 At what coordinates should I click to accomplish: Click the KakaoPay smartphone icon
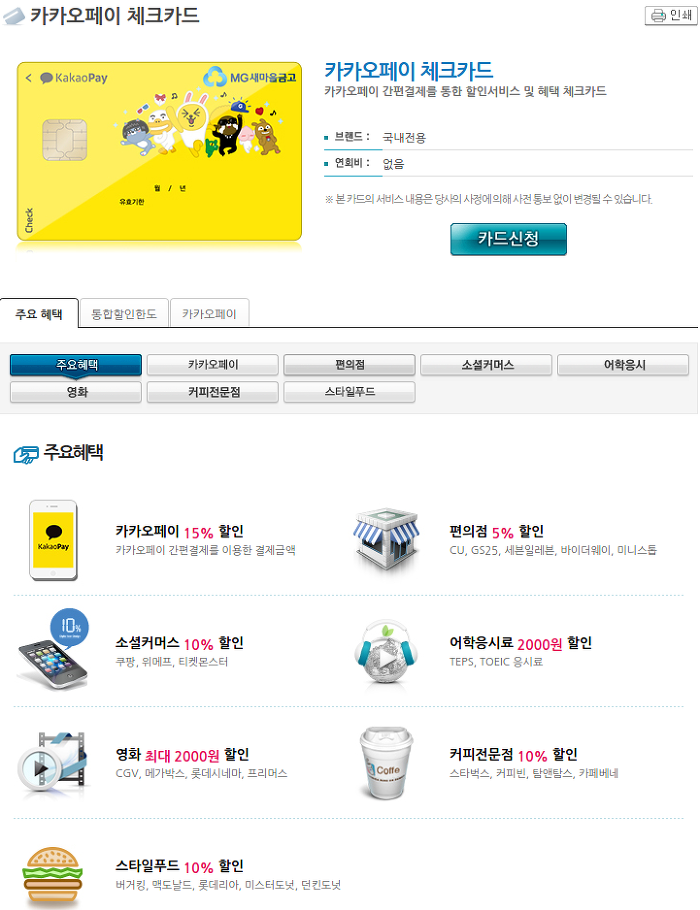coord(53,540)
